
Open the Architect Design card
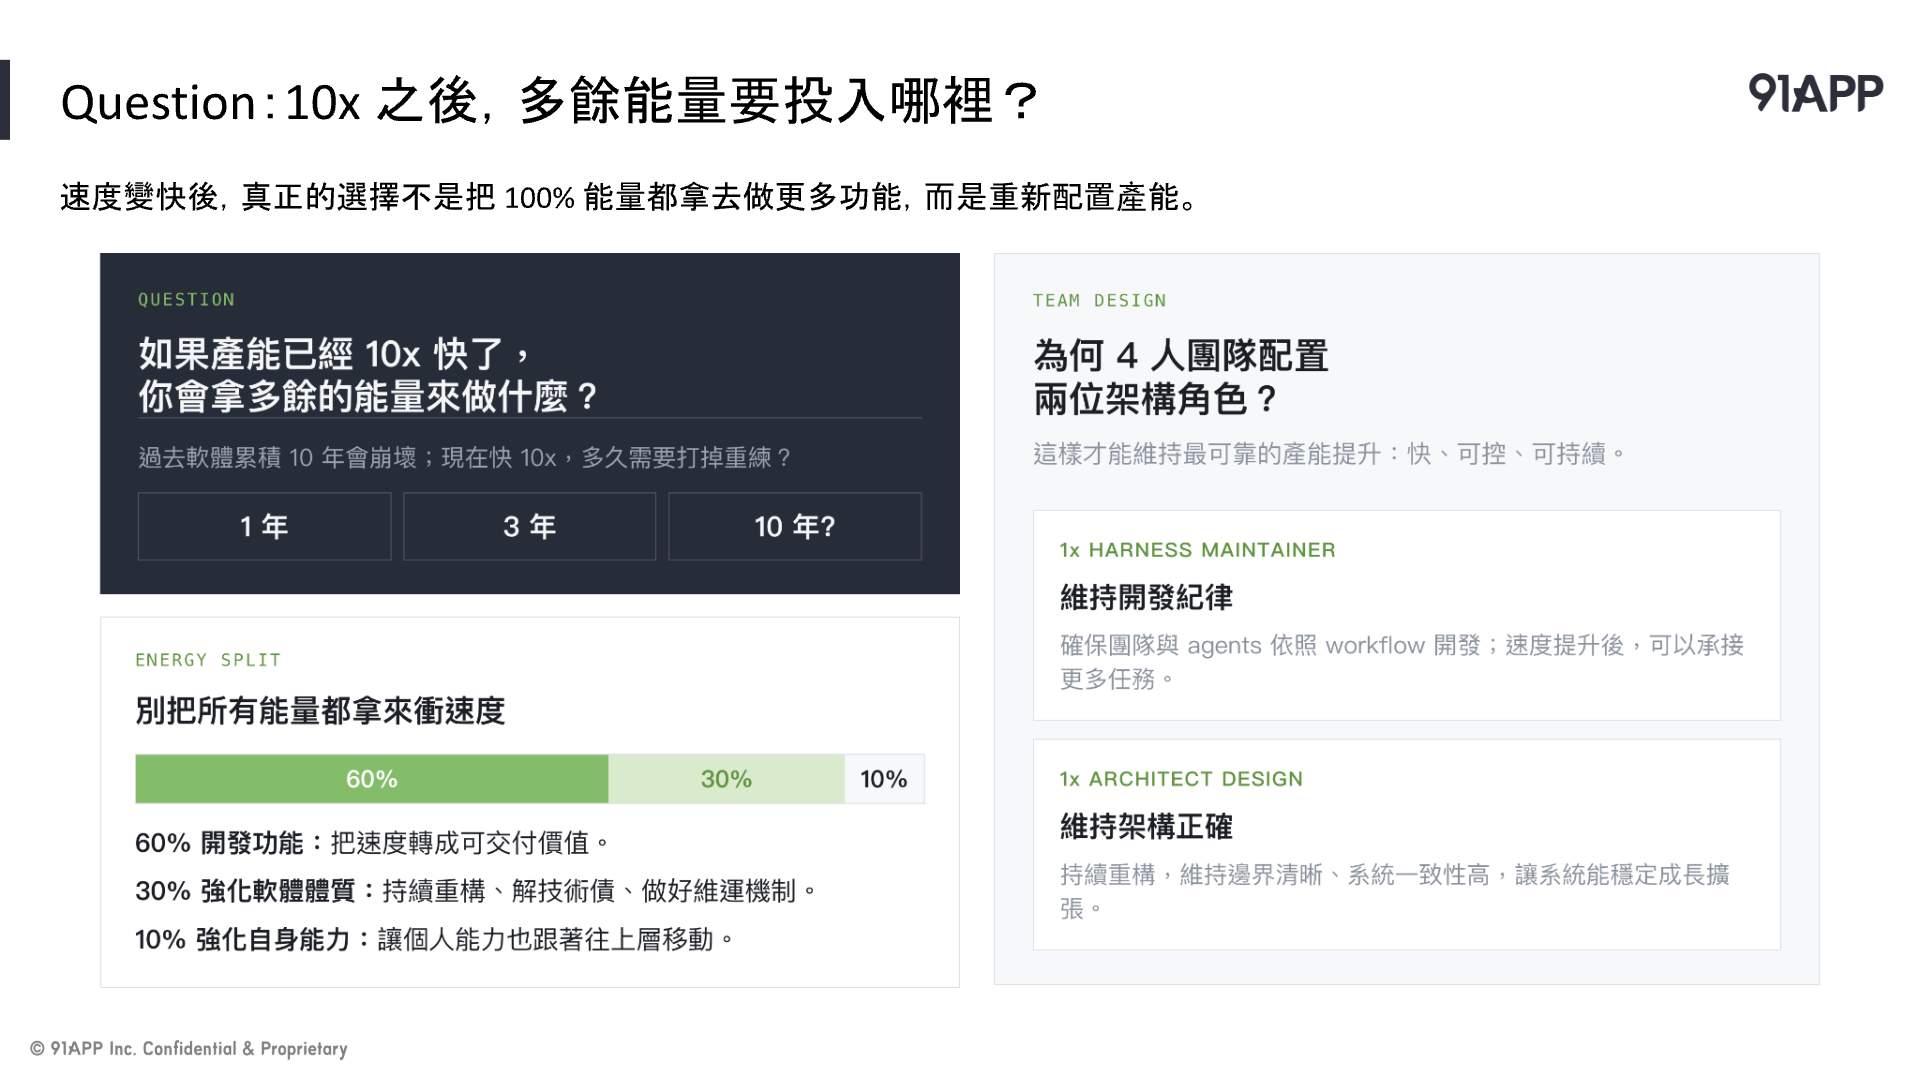click(1406, 845)
